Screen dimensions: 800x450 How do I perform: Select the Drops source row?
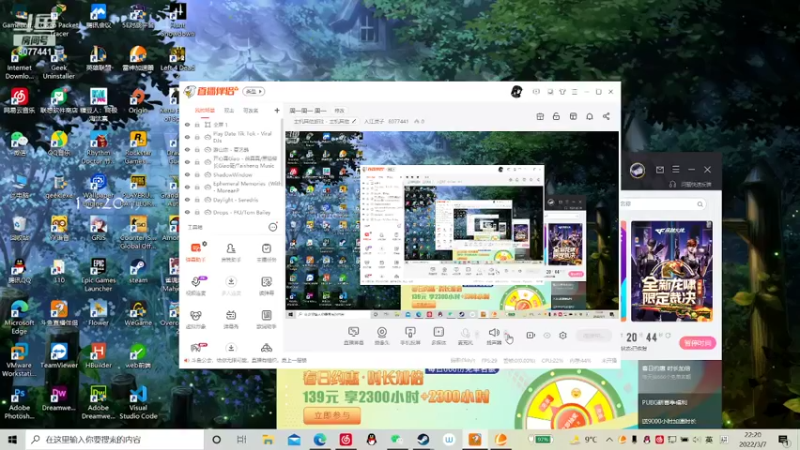point(232,212)
